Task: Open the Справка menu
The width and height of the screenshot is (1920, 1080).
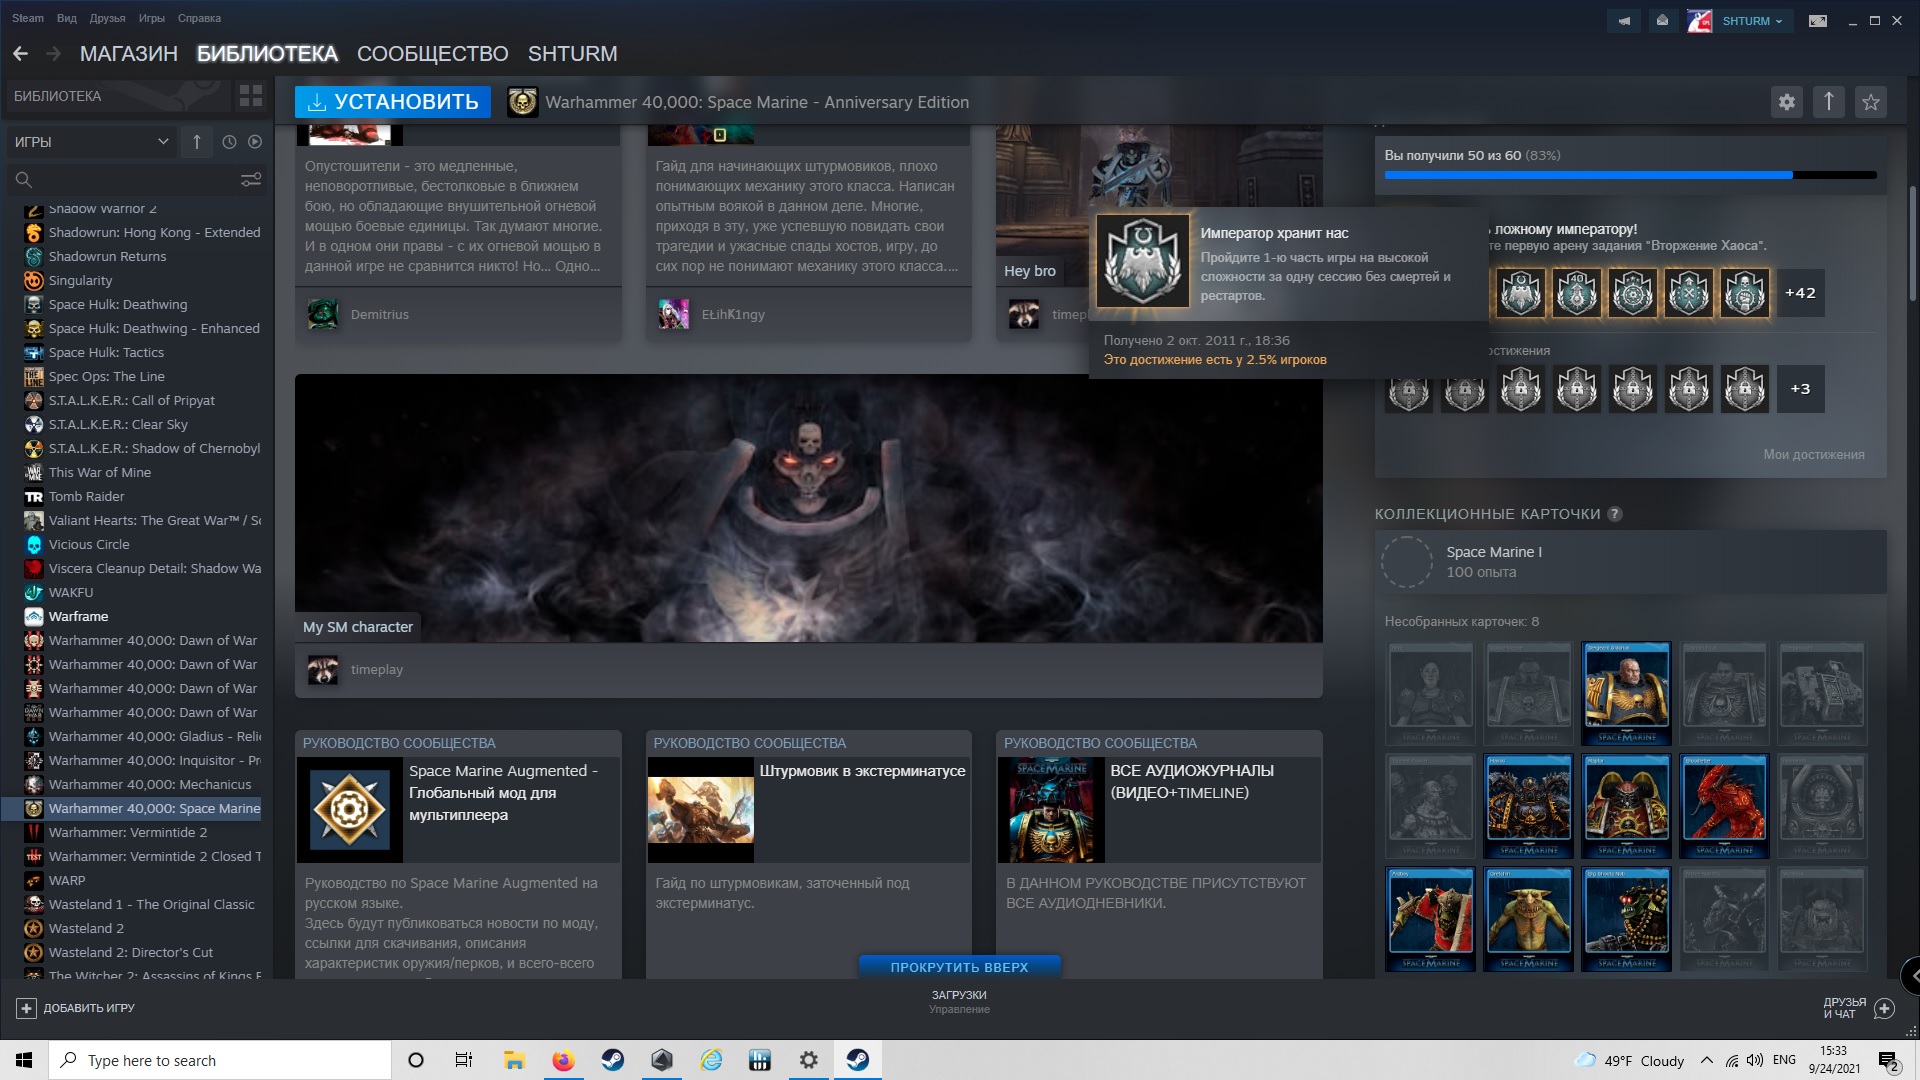Action: click(199, 18)
